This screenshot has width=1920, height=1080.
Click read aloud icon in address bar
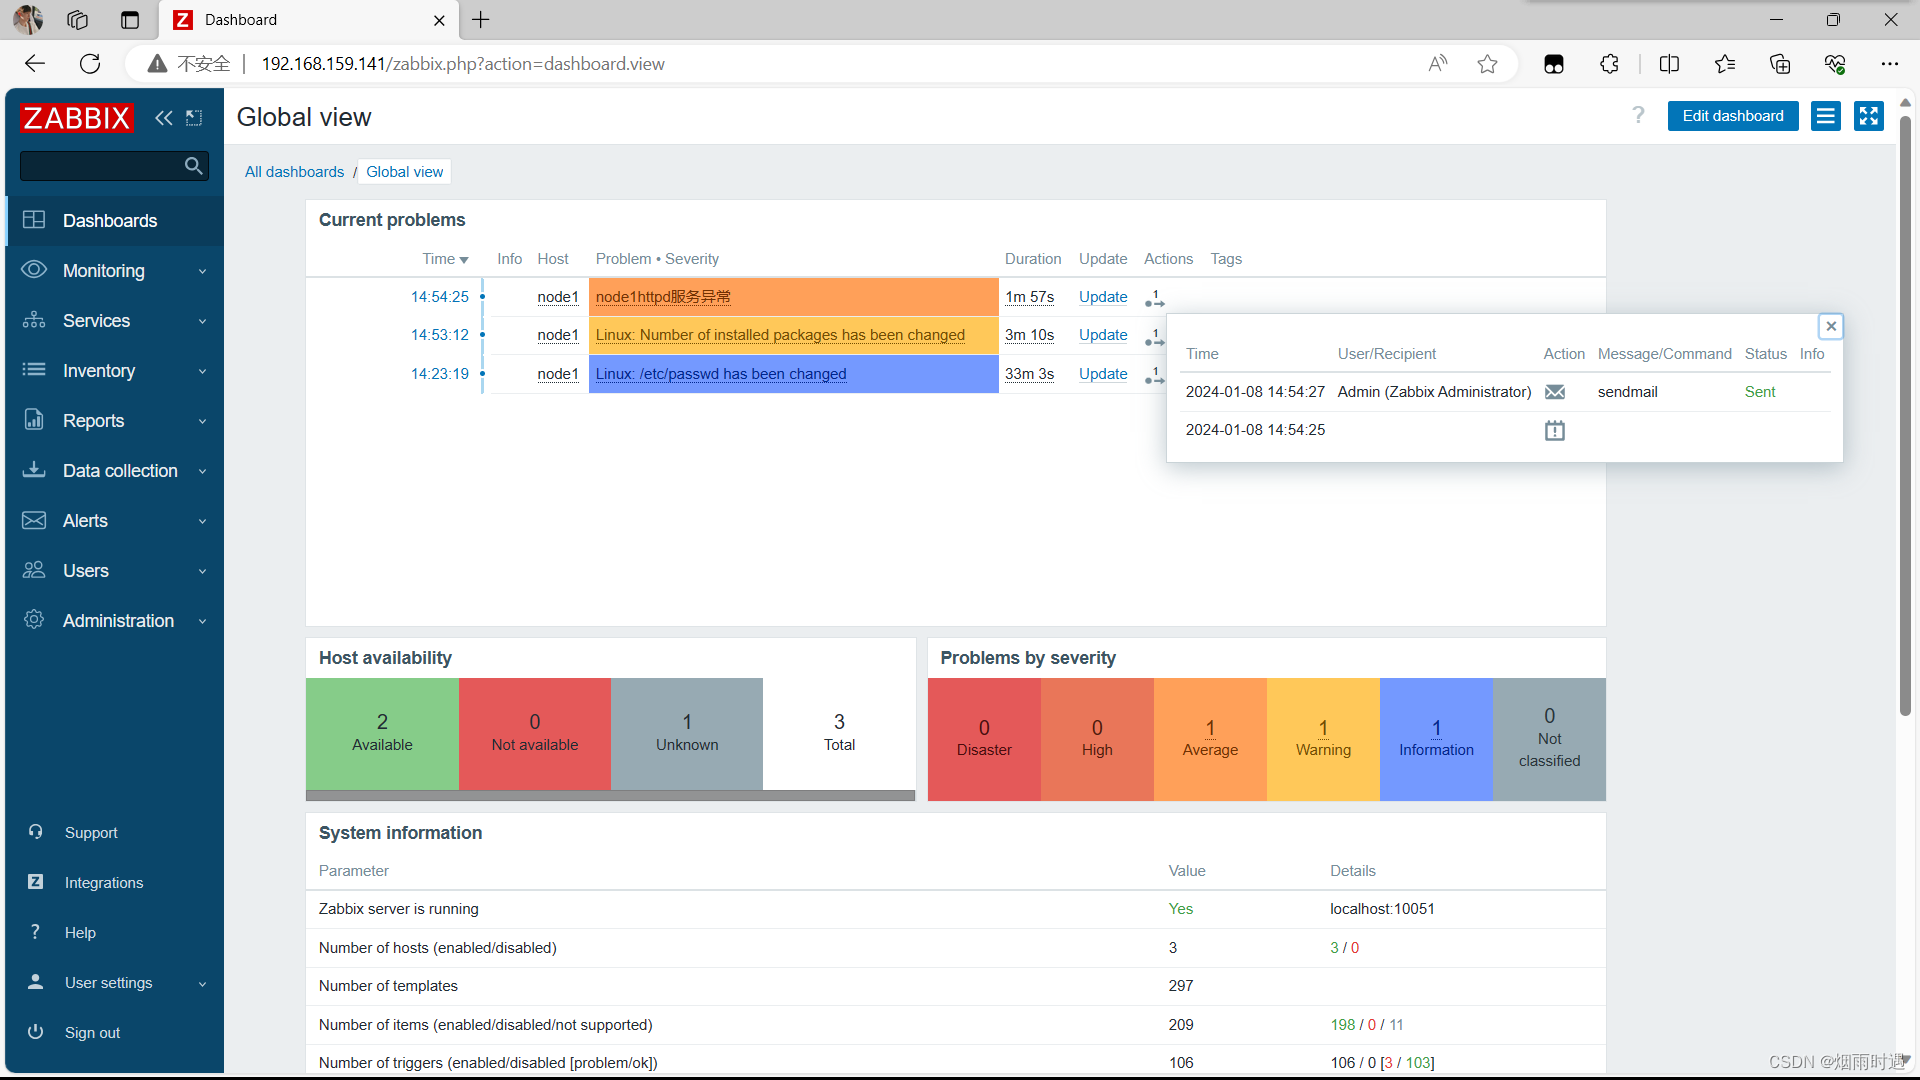[x=1438, y=64]
